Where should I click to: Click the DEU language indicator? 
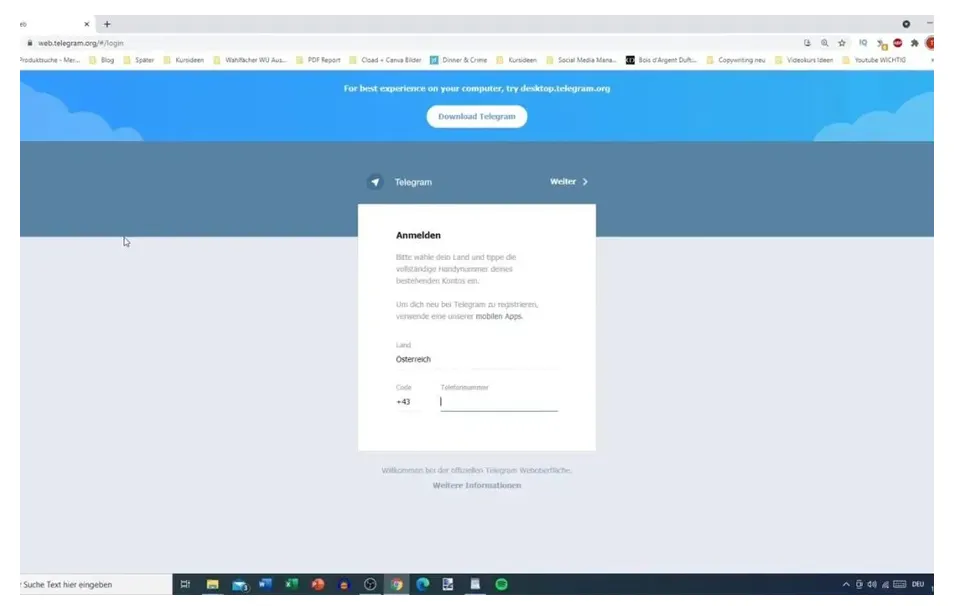(918, 585)
